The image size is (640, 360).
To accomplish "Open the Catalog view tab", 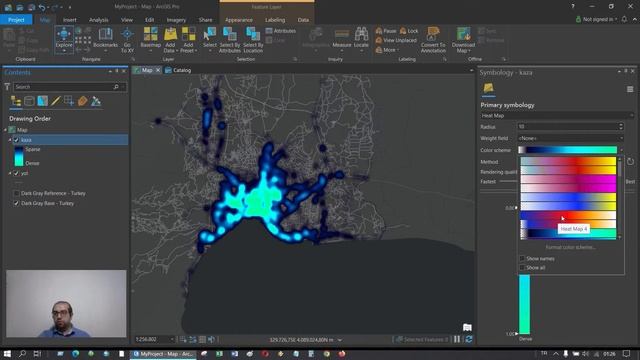I will (178, 70).
